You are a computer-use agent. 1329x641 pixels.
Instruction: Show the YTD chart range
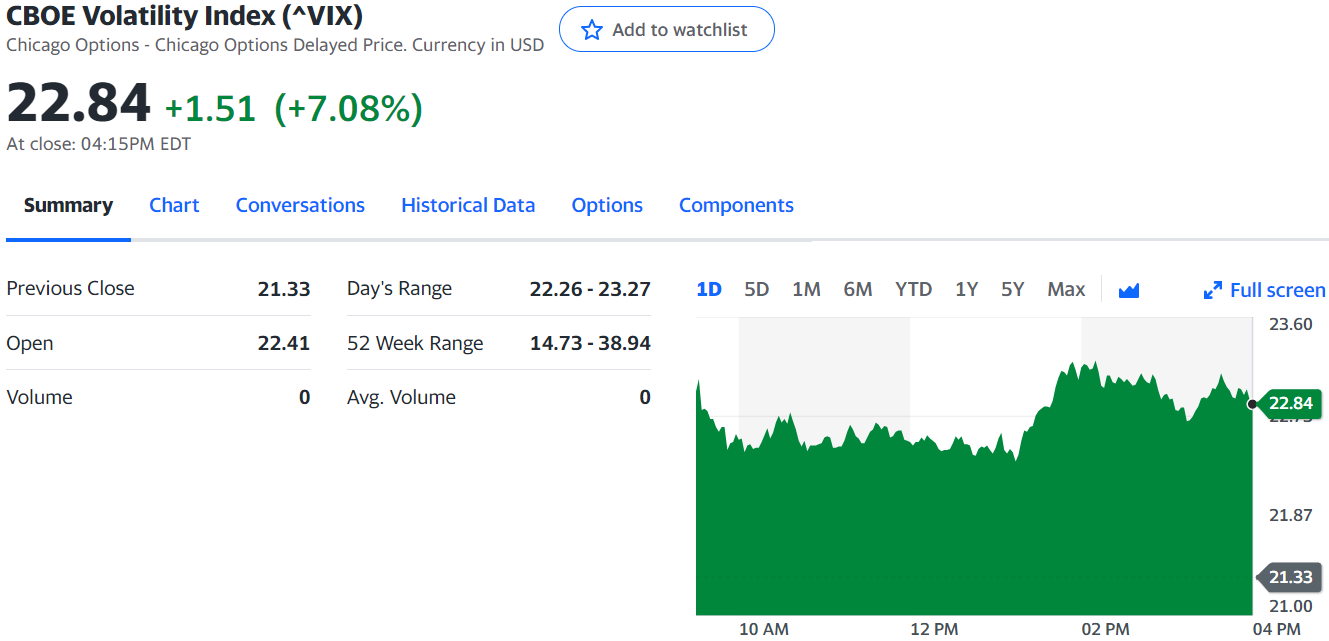pos(913,289)
